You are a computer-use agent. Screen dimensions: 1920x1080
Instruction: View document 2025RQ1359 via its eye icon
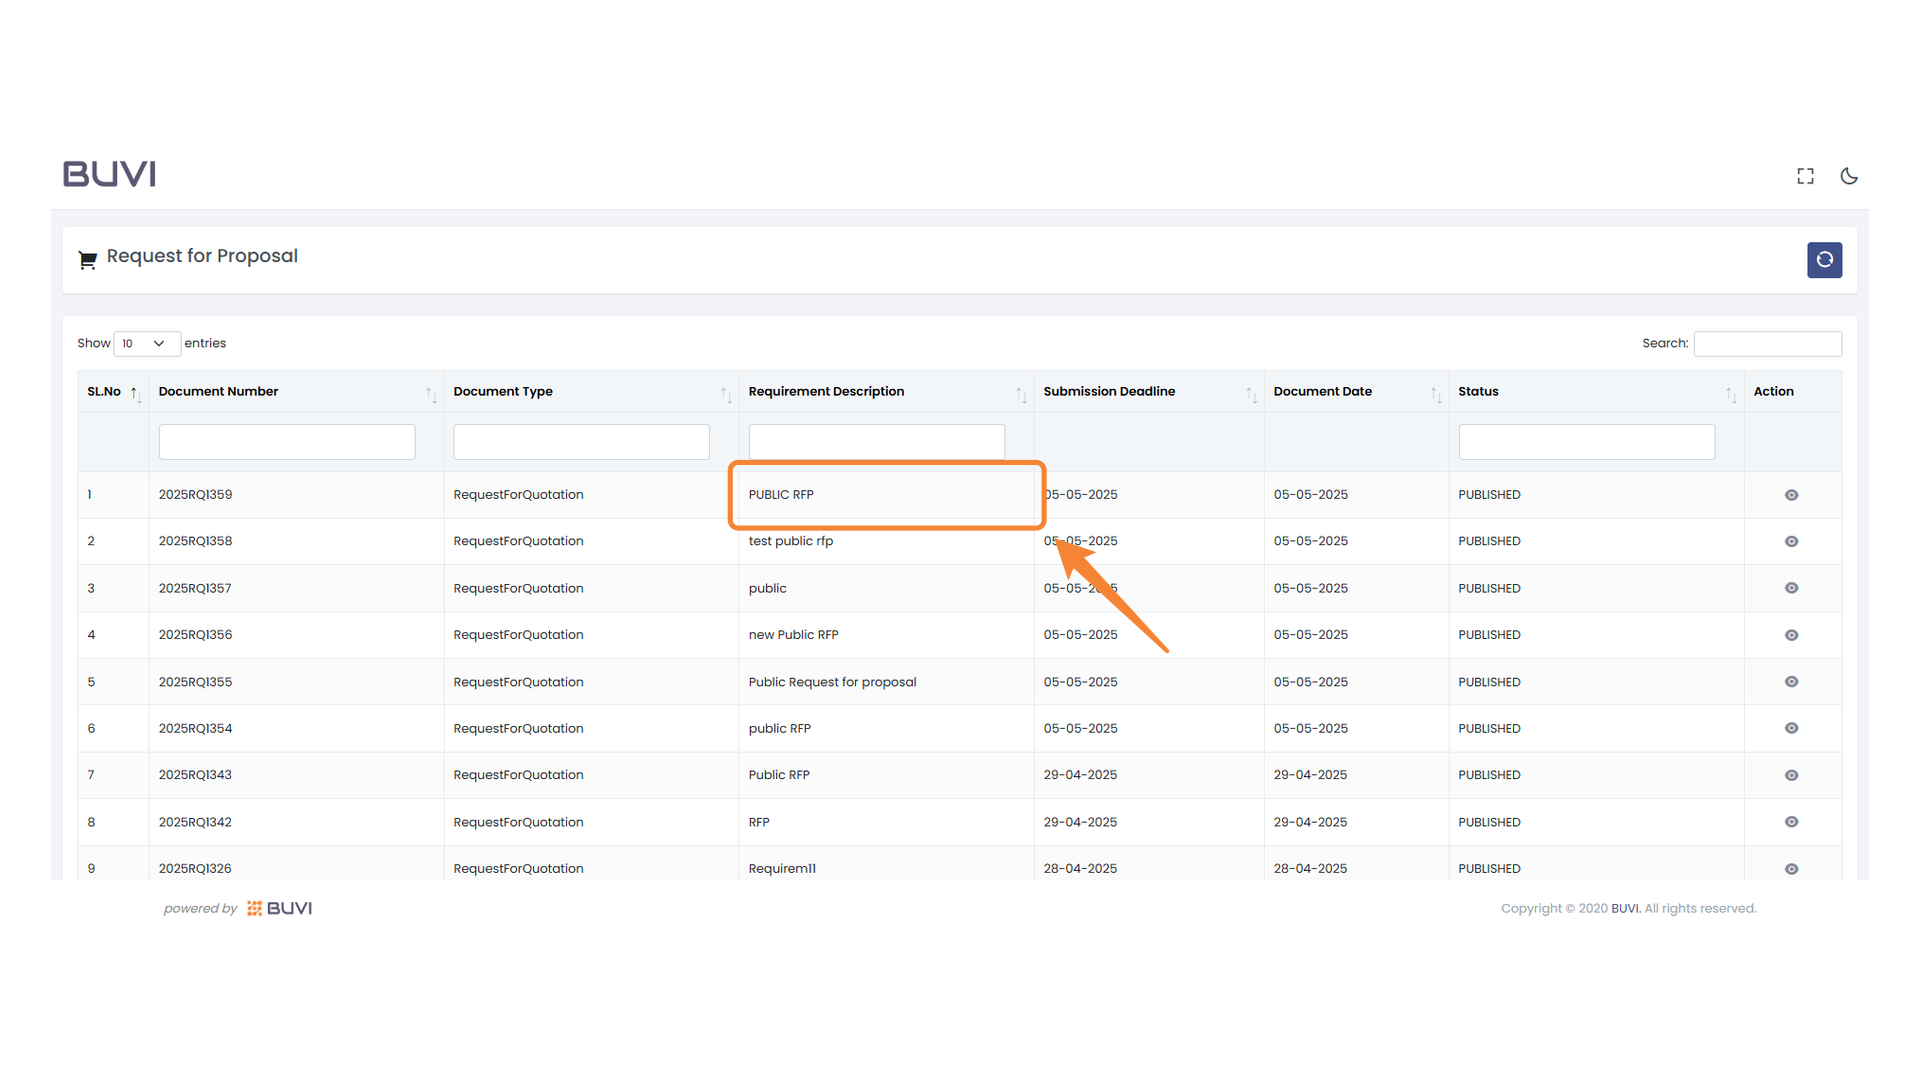(x=1791, y=495)
